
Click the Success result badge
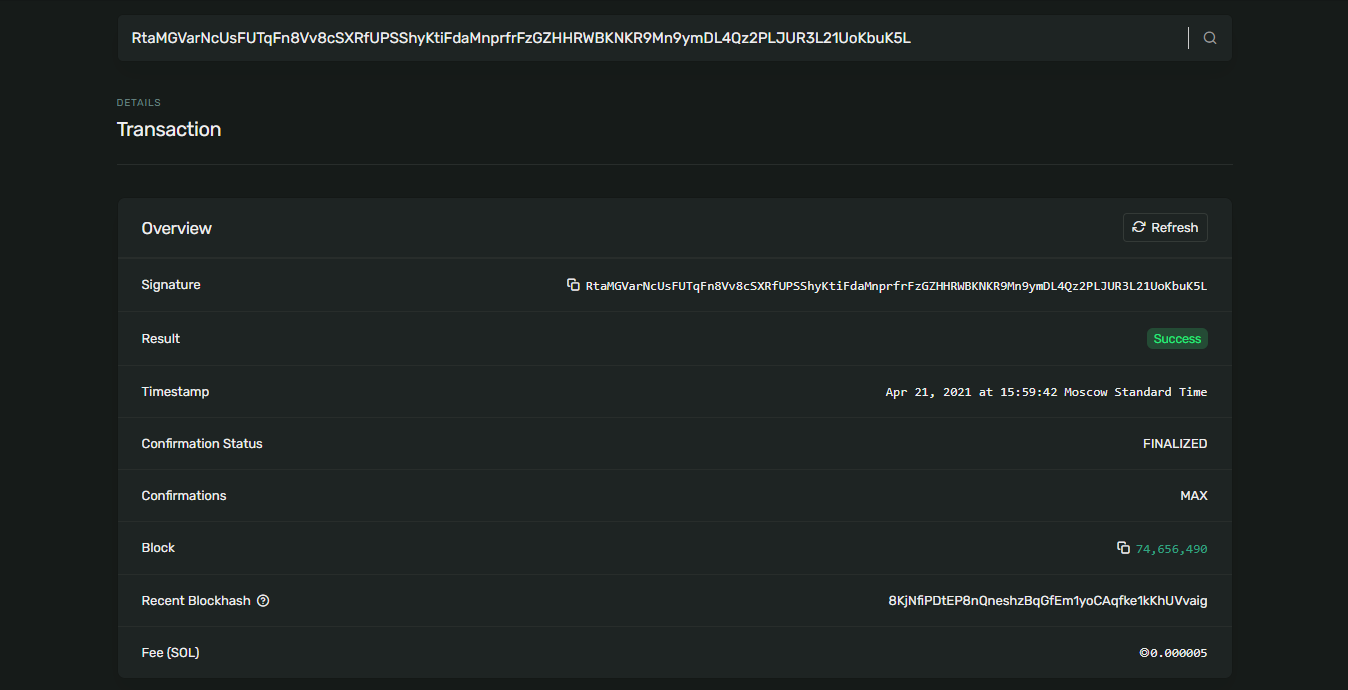[x=1177, y=339]
